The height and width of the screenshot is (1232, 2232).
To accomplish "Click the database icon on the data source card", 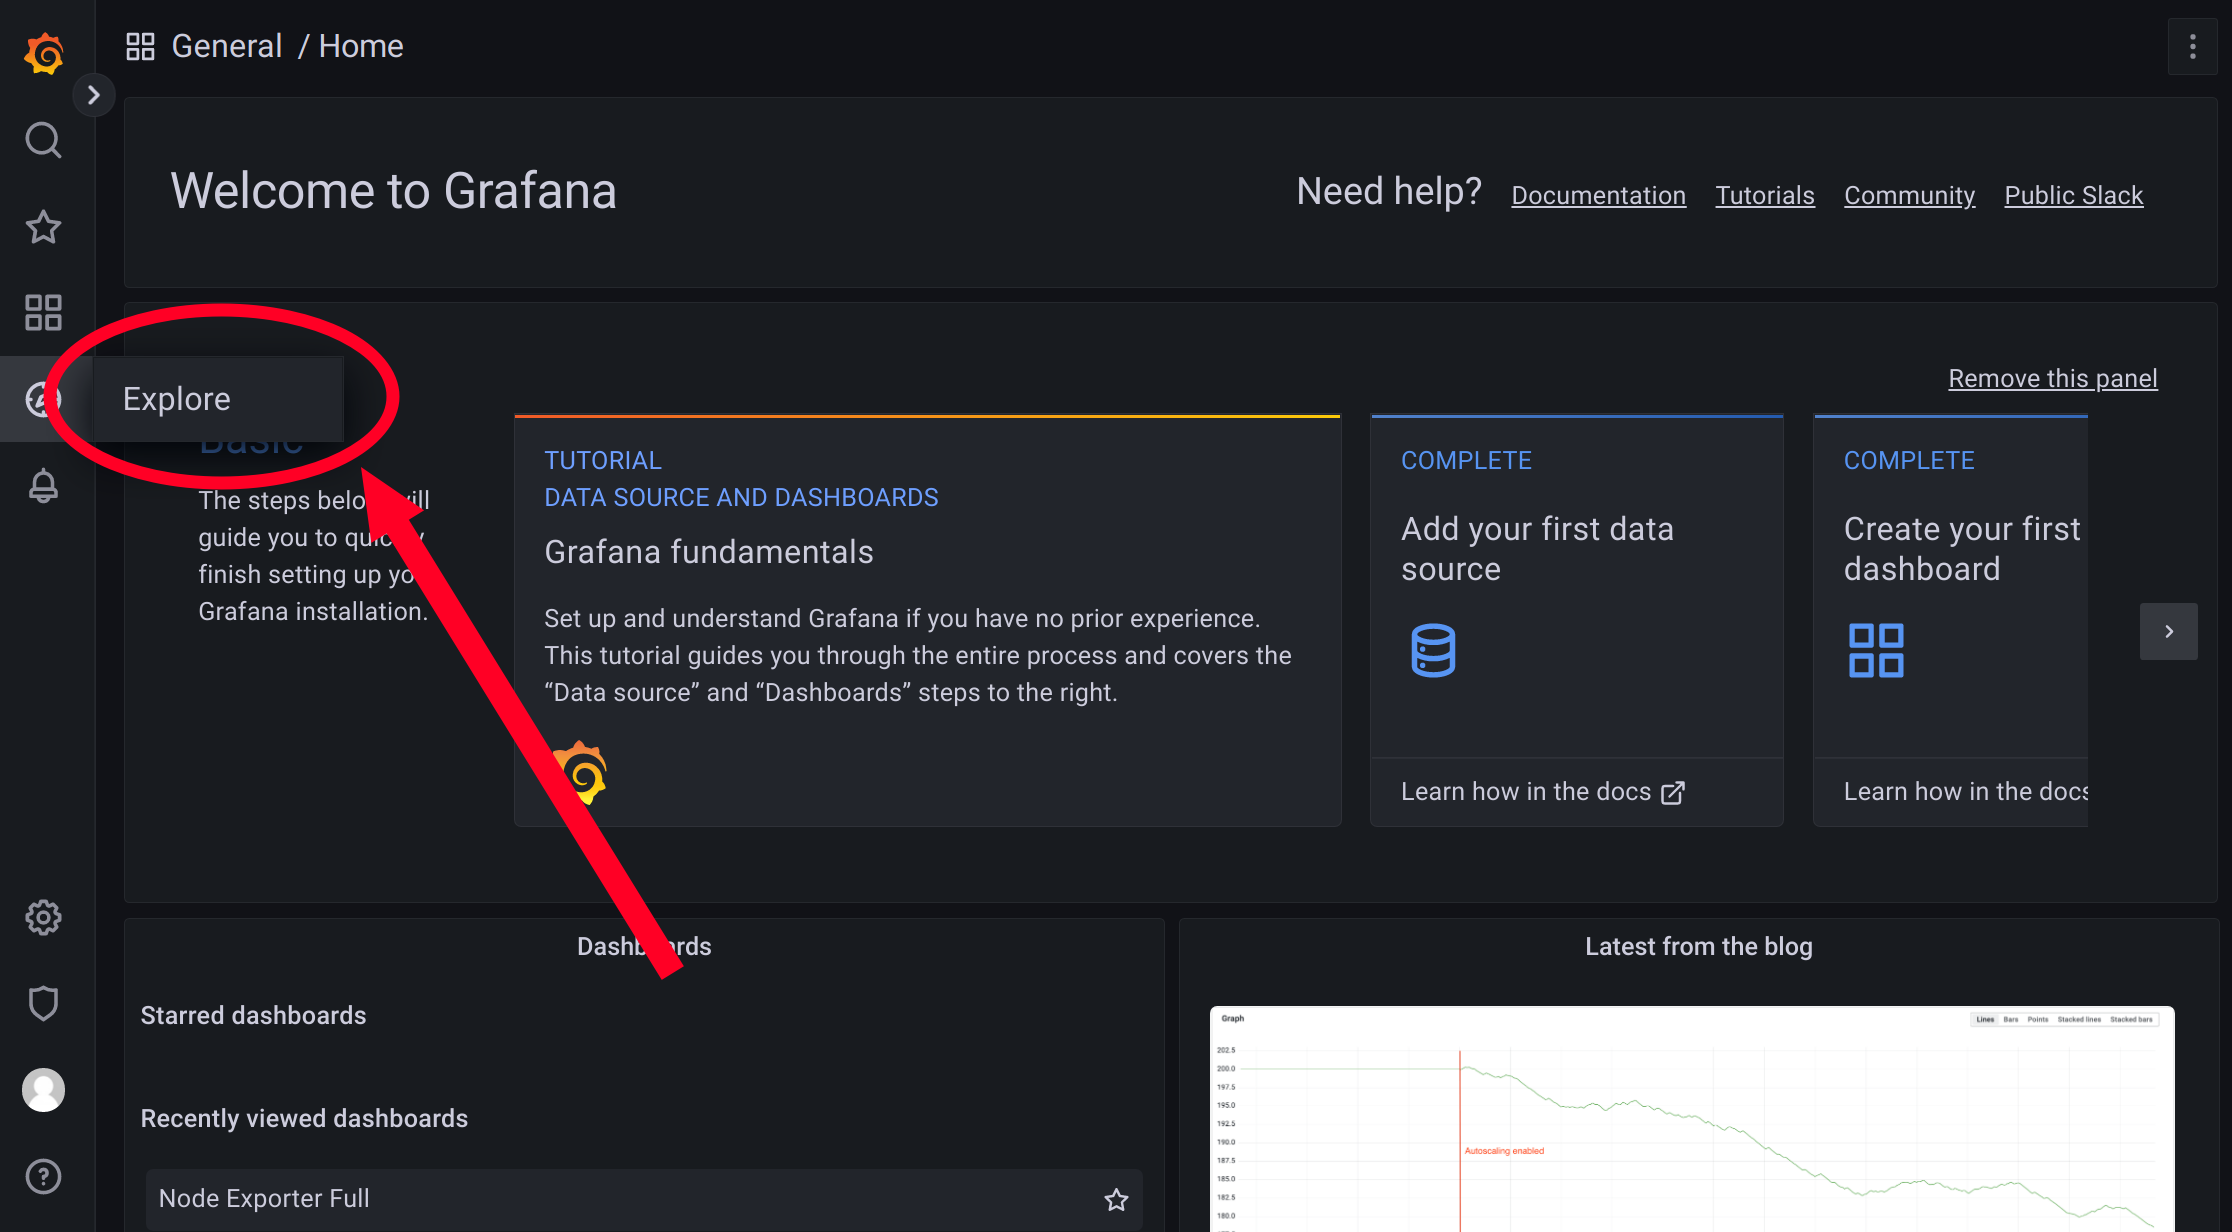I will 1433,651.
